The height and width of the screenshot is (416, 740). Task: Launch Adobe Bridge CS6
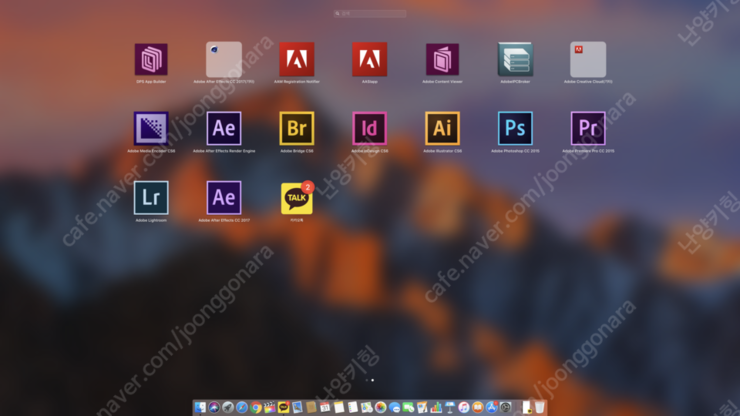click(296, 129)
